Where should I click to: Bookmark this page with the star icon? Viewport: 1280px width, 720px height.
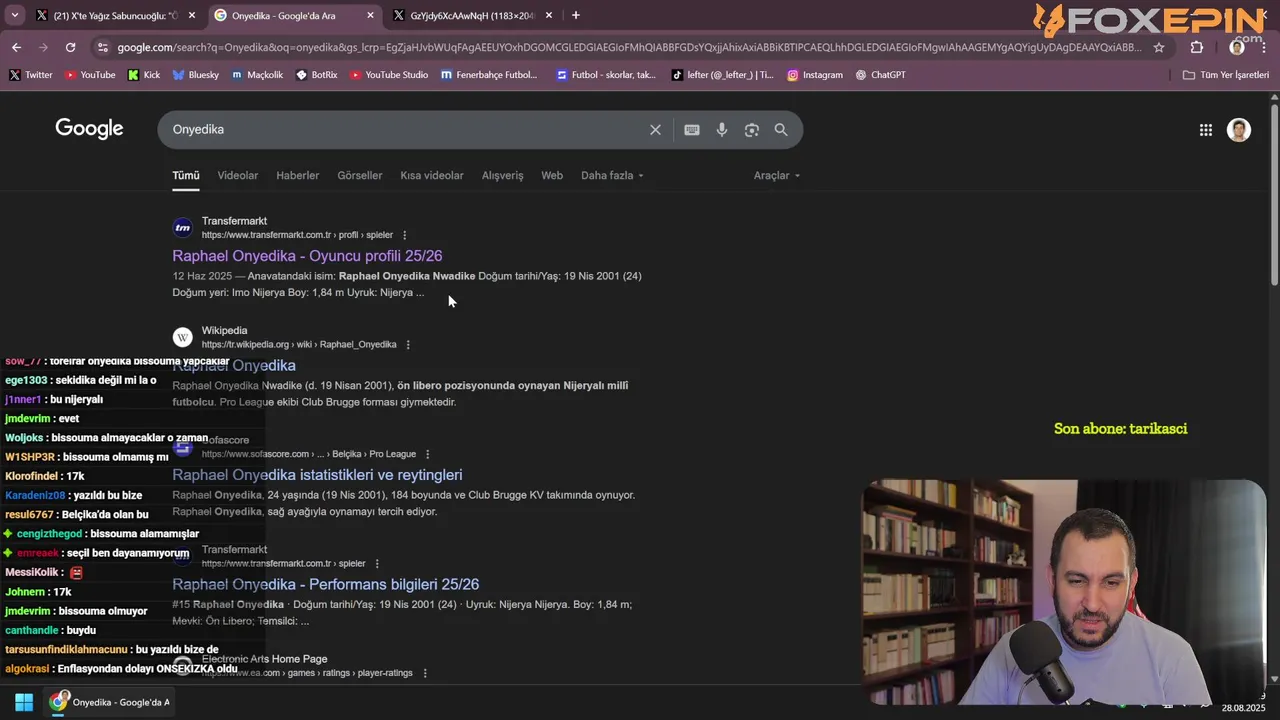(1159, 47)
